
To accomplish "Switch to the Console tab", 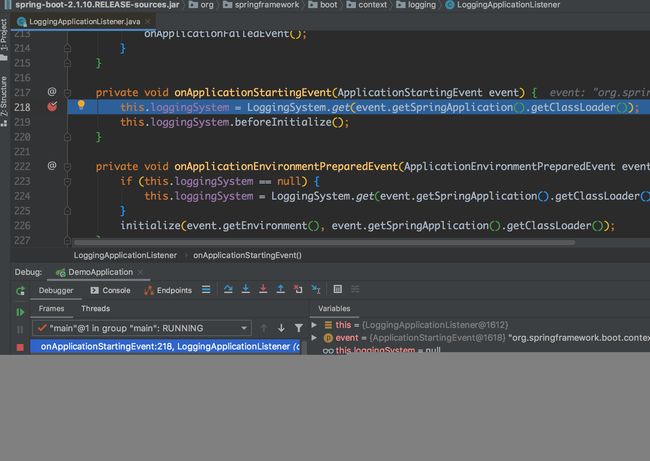I will tap(110, 291).
